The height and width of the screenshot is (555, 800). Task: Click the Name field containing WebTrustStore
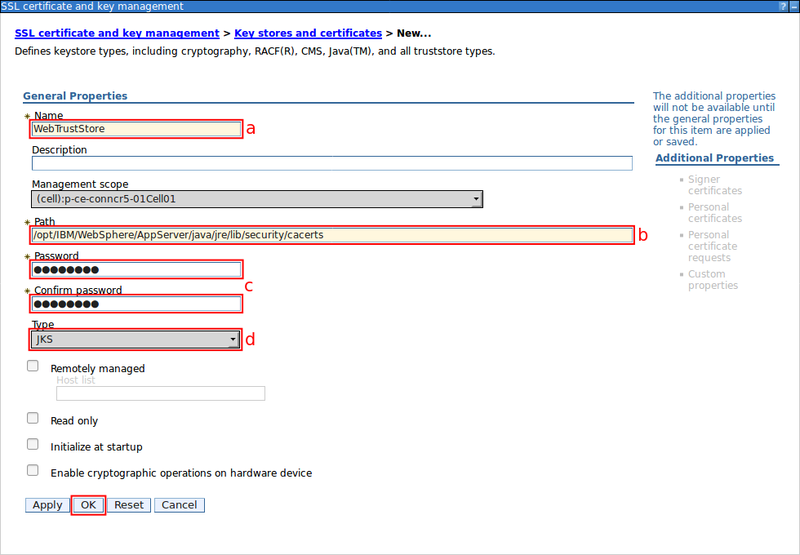coord(136,129)
